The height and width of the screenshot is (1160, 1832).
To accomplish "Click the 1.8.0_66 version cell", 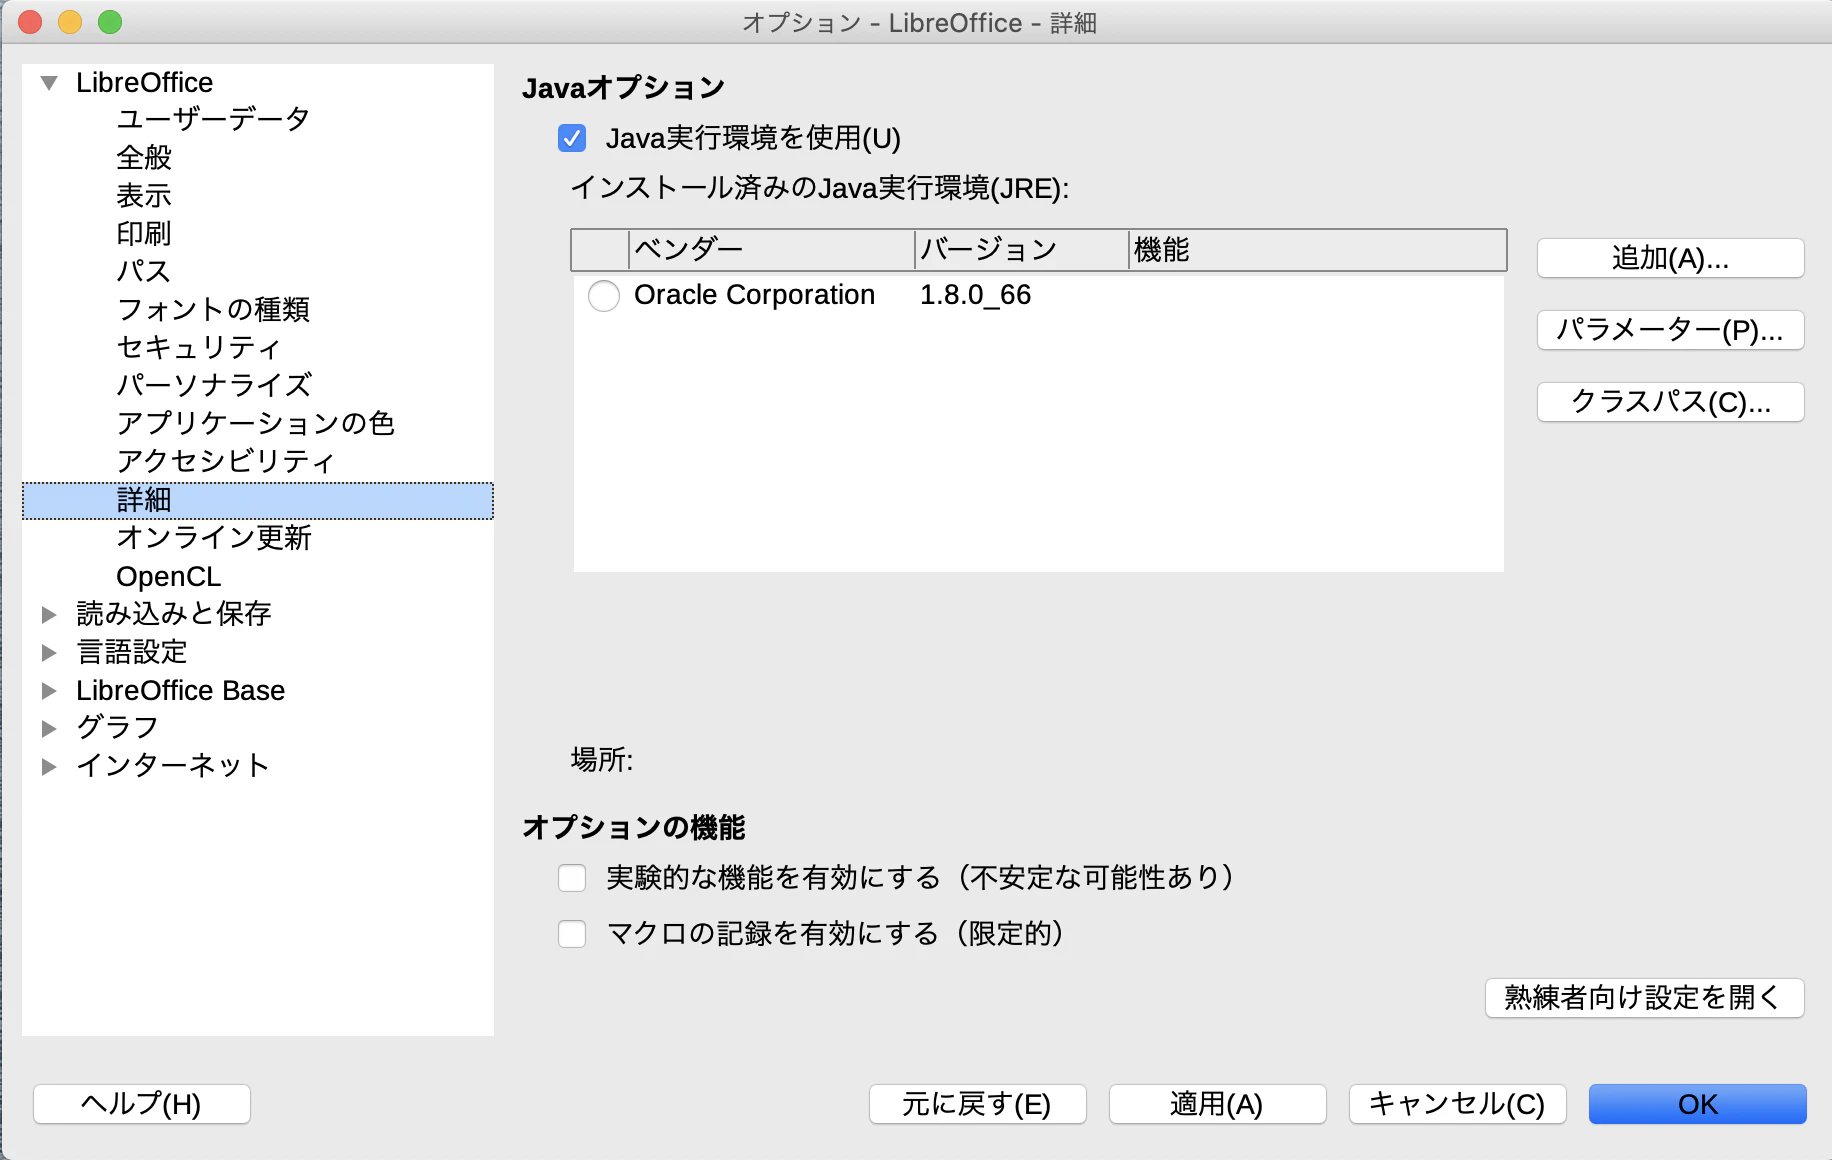I will [x=975, y=295].
